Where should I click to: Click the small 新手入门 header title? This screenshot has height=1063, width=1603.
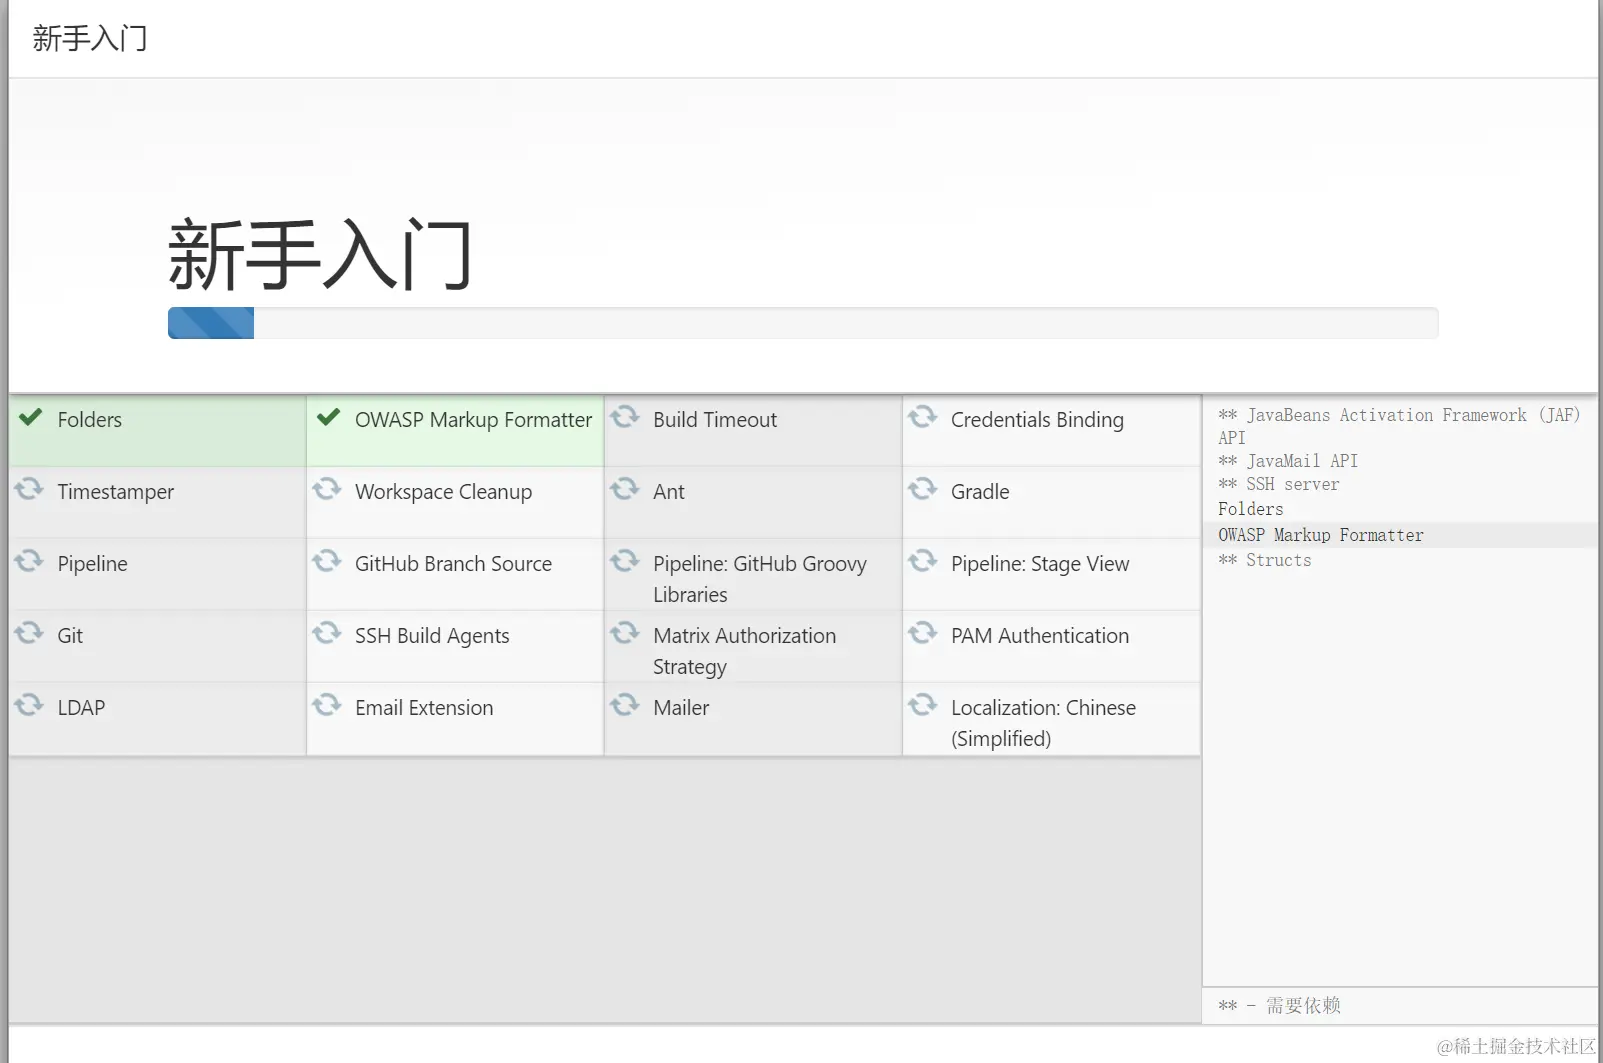90,38
